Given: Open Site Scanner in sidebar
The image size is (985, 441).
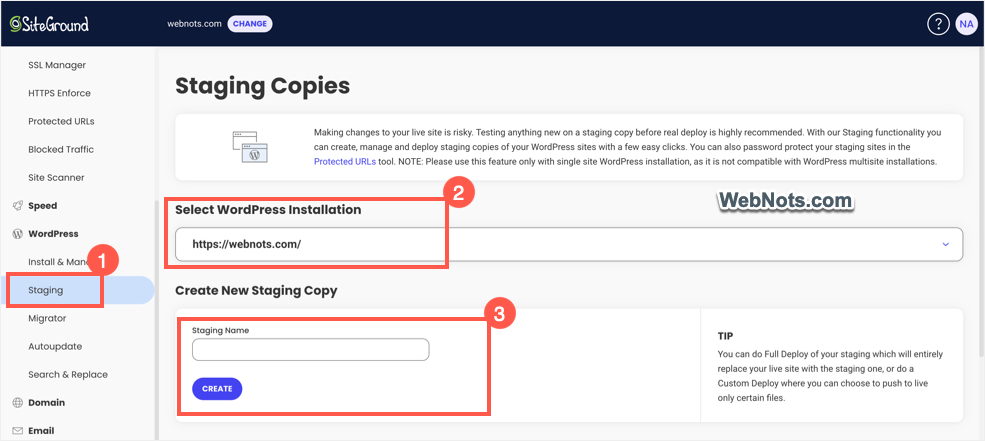Looking at the screenshot, I should pos(57,178).
